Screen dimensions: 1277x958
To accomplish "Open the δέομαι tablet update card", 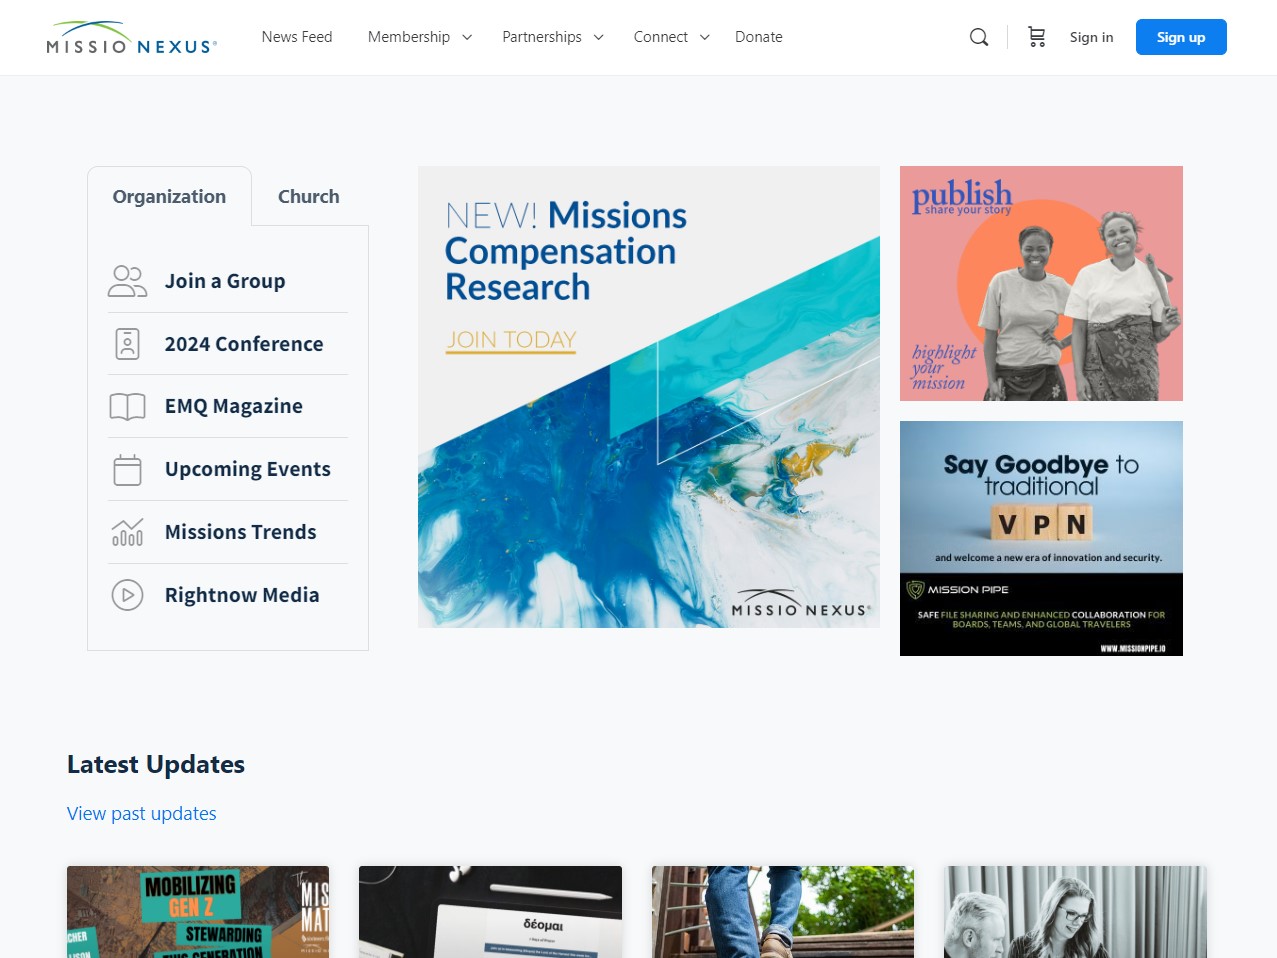I will coord(490,912).
